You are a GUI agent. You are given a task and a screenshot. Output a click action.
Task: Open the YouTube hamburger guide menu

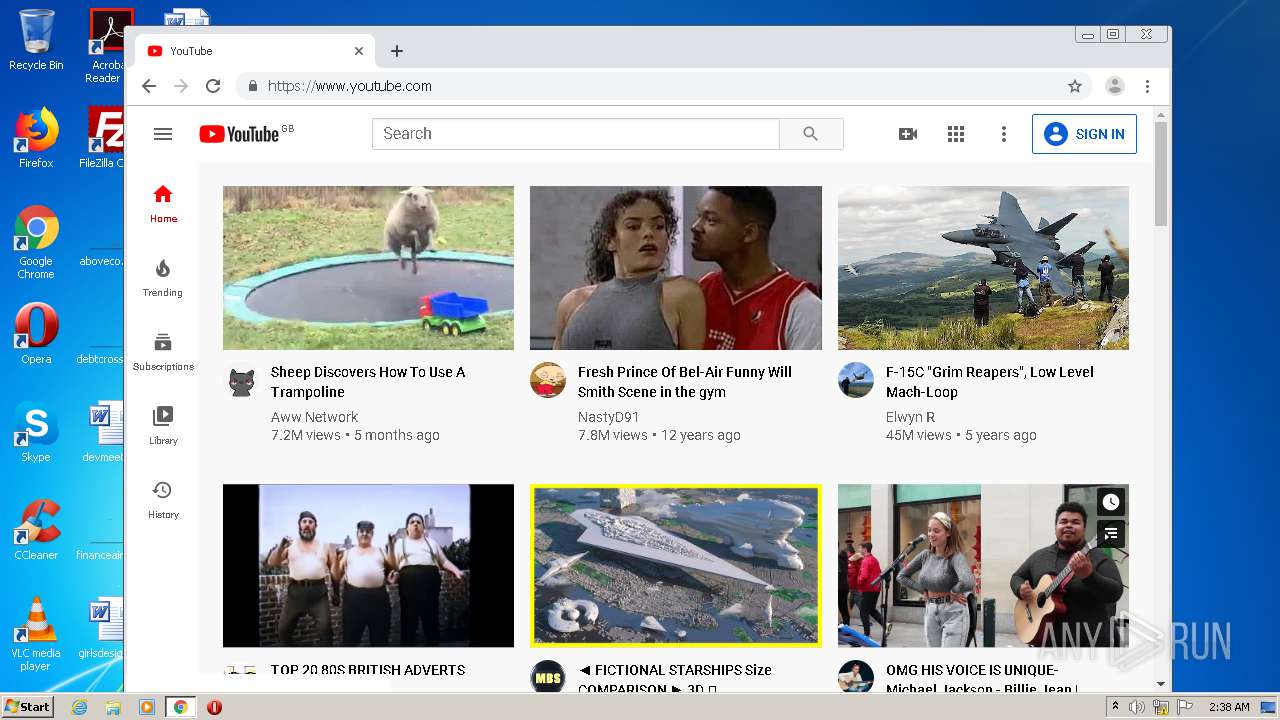(x=163, y=134)
